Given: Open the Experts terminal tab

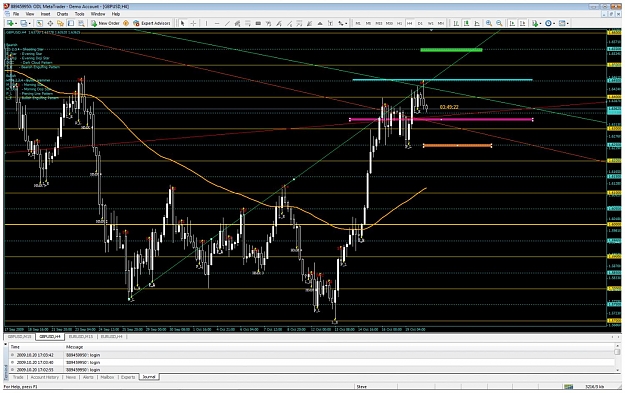Looking at the screenshot, I should coord(128,377).
